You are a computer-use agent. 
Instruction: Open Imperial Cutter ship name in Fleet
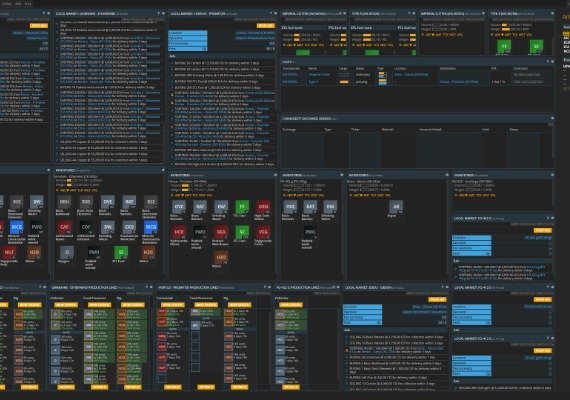pos(319,75)
